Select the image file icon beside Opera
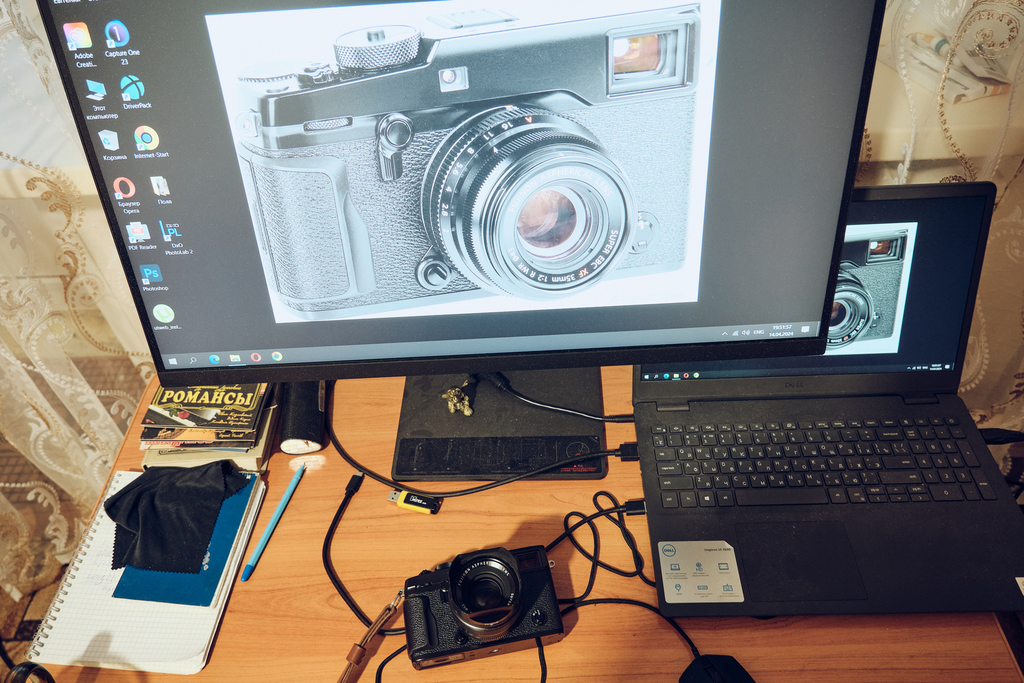The height and width of the screenshot is (683, 1024). pyautogui.click(x=160, y=186)
